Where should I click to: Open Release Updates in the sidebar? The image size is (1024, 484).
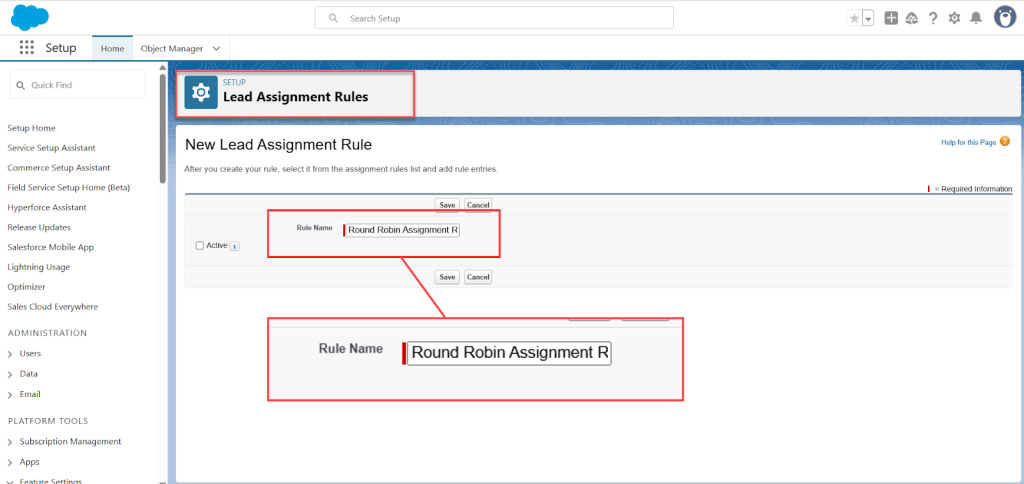point(39,227)
